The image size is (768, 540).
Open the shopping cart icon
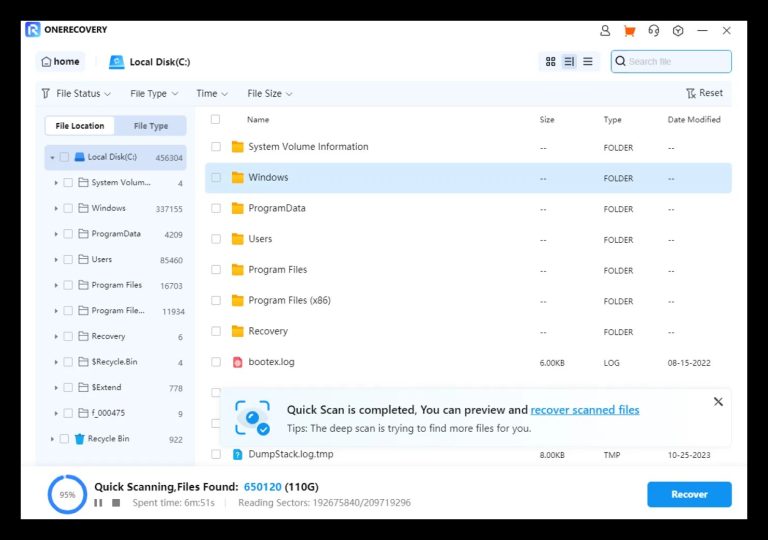tap(629, 31)
